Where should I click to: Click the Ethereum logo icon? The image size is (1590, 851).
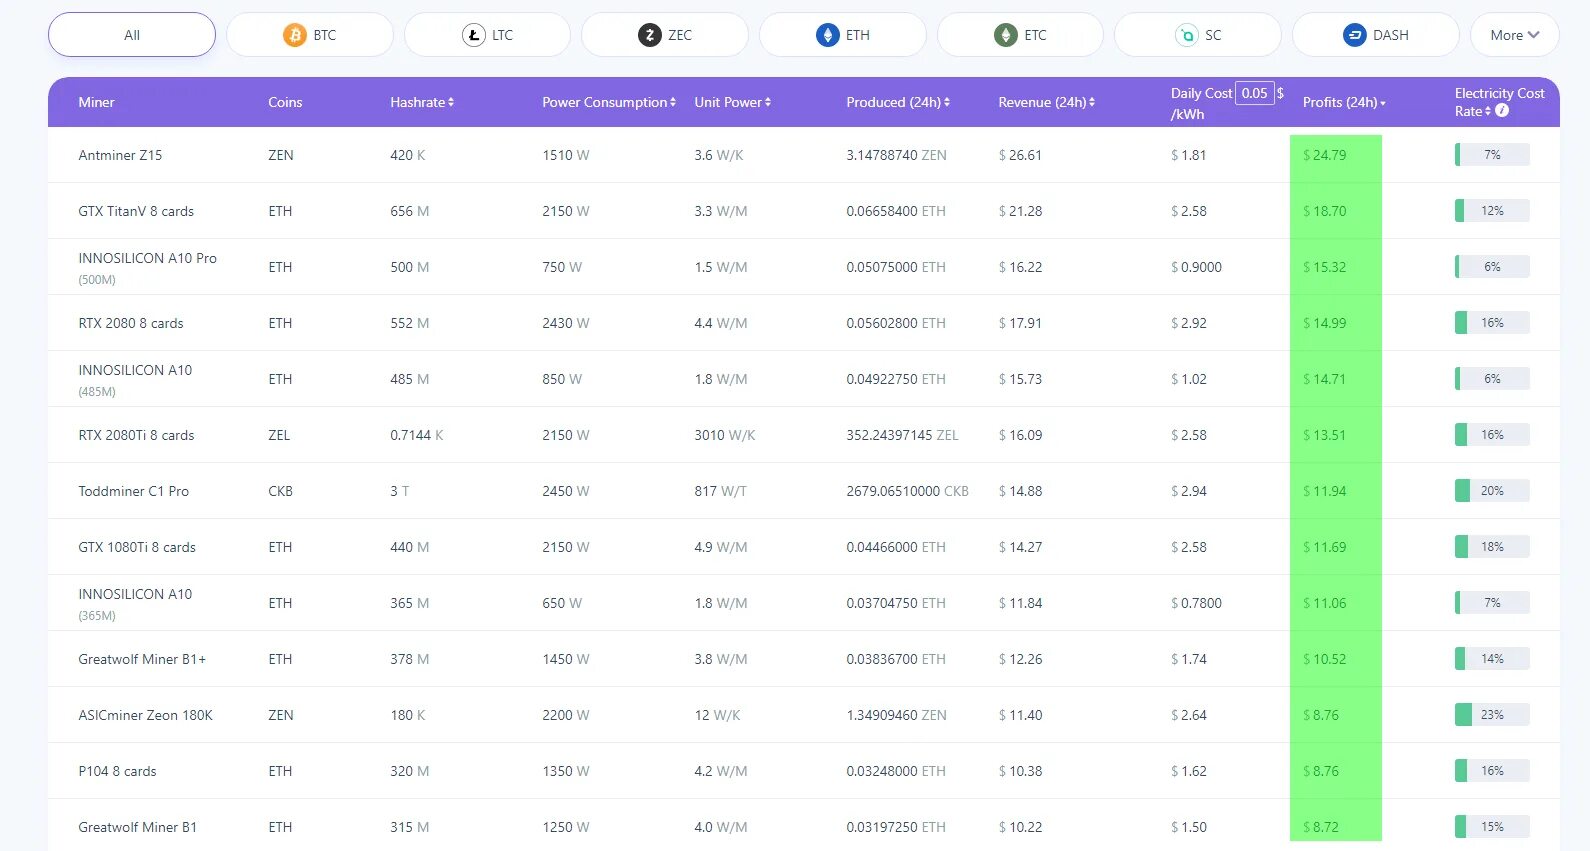[x=827, y=35]
